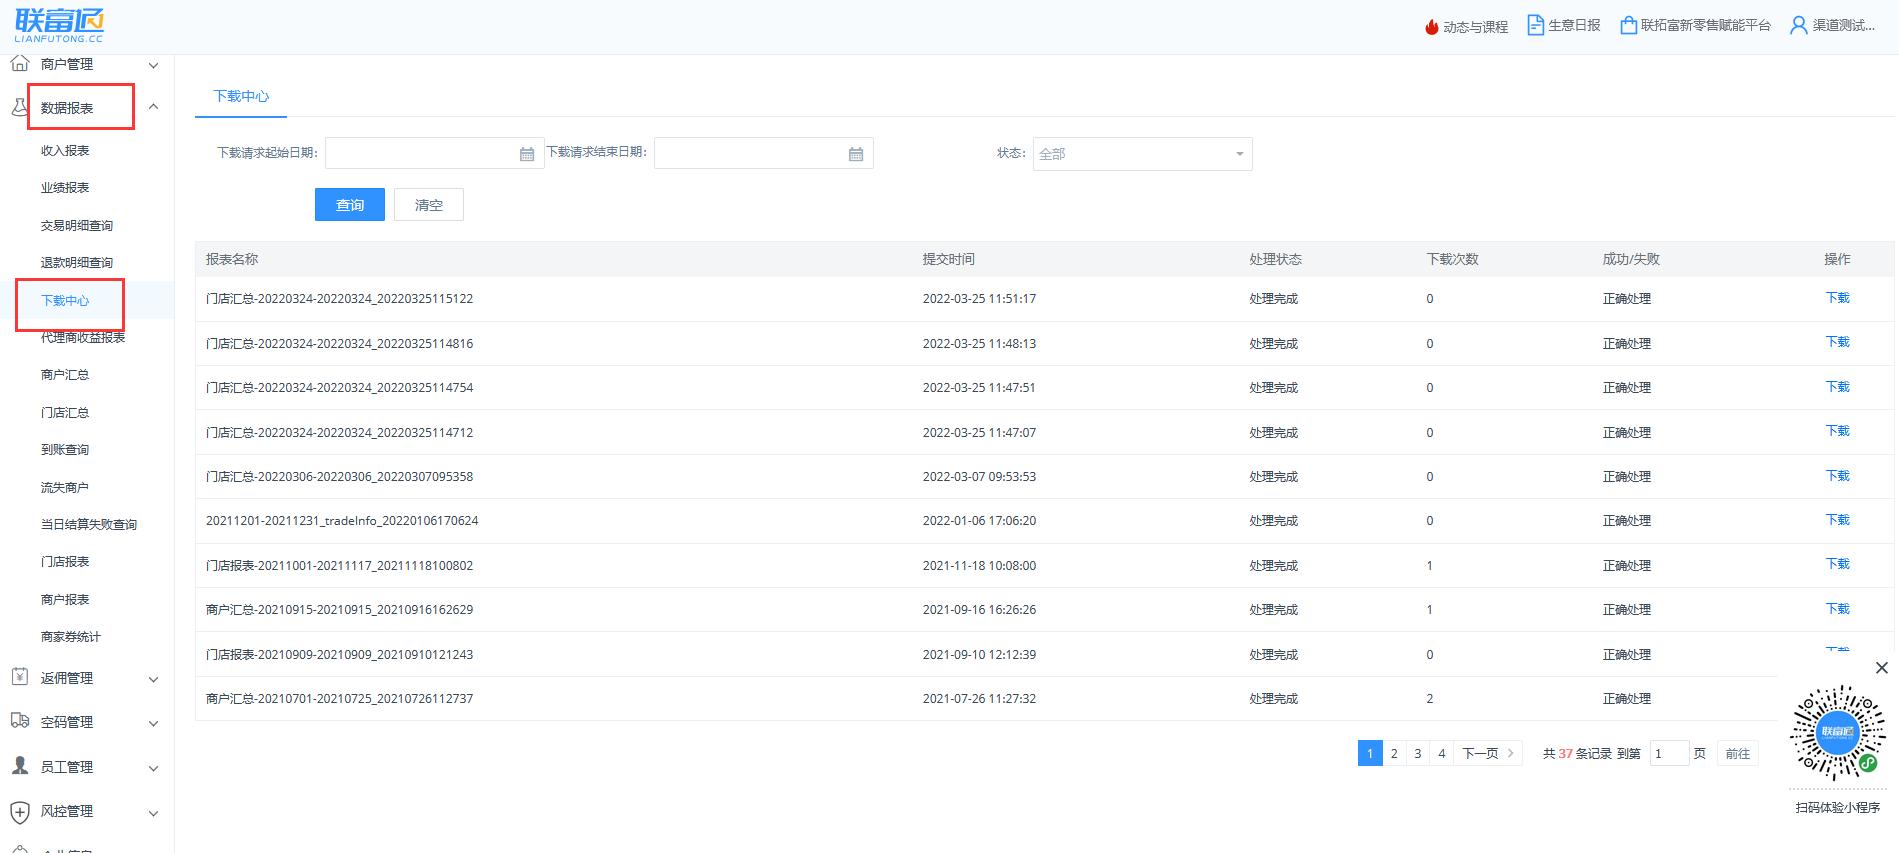Go to page 3 of results
1899x853 pixels.
pyautogui.click(x=1418, y=753)
